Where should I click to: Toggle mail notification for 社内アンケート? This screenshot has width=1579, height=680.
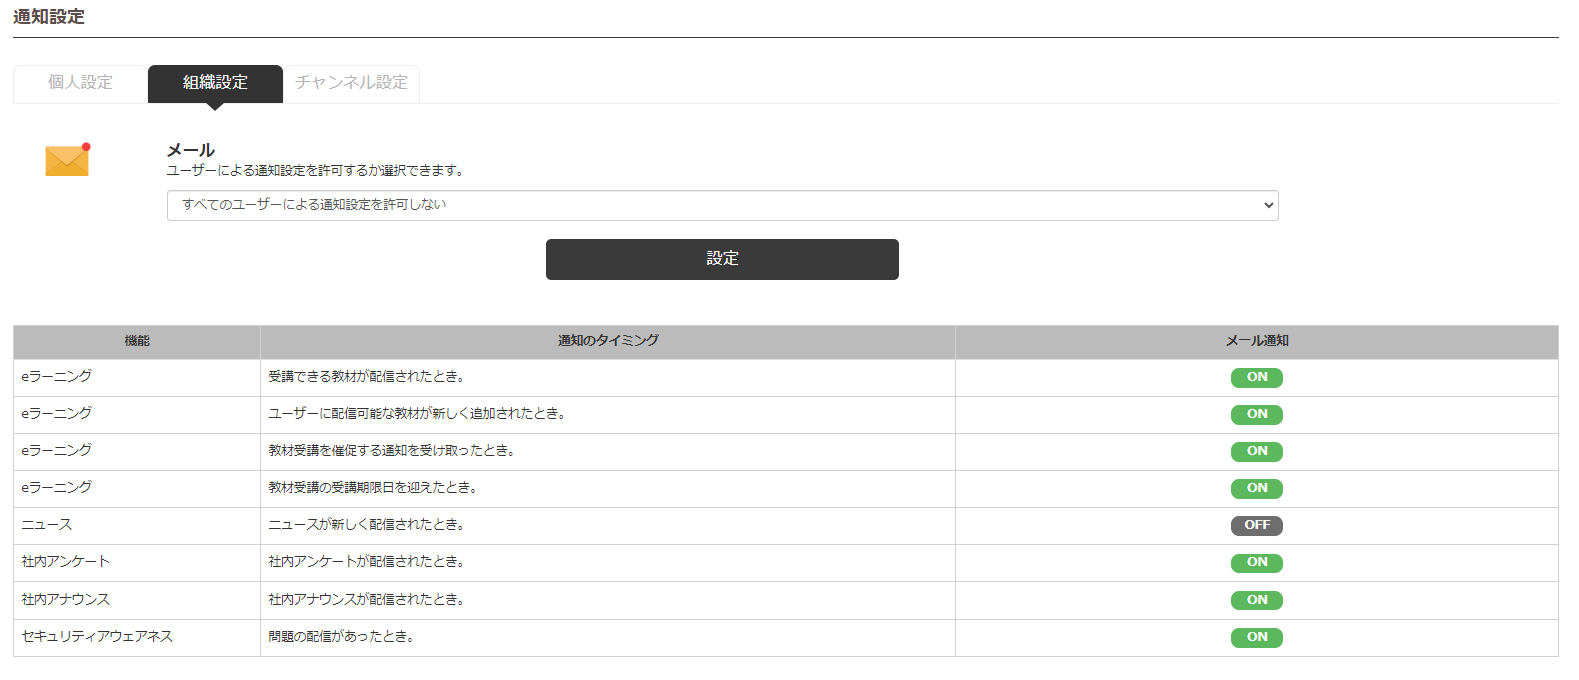pyautogui.click(x=1256, y=562)
